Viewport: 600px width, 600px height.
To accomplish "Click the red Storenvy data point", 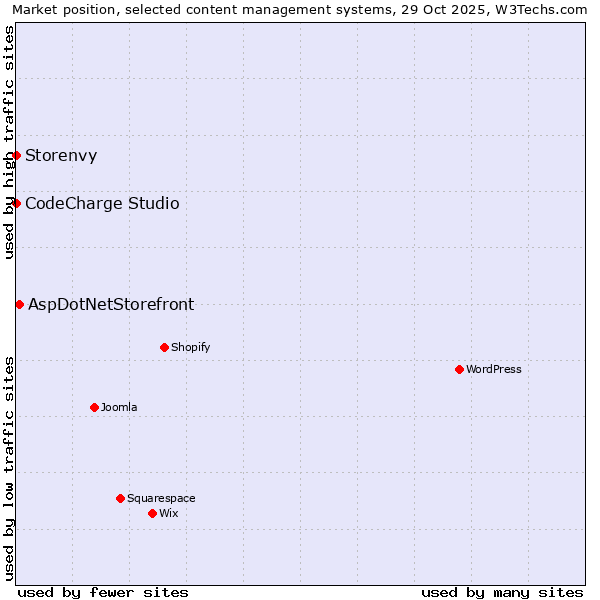I will 16,155.
